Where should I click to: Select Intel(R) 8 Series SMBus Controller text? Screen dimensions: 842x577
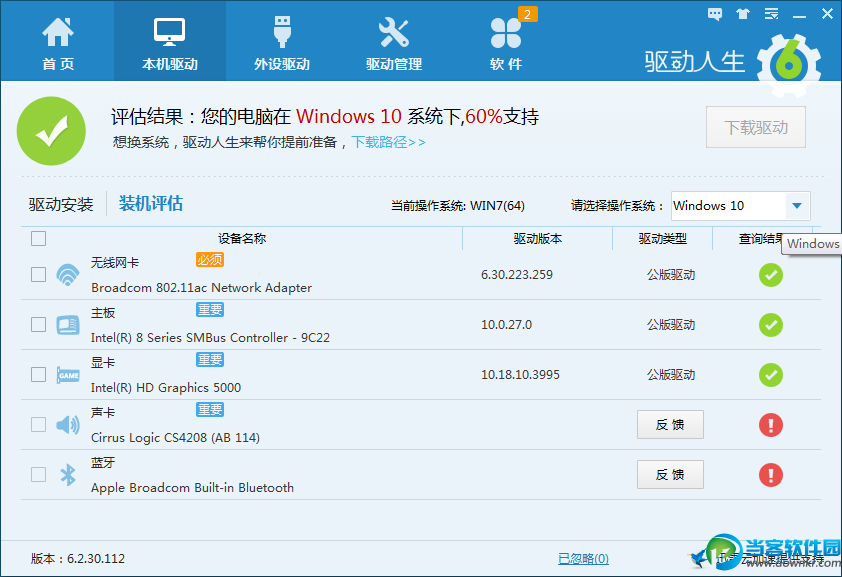tap(210, 338)
